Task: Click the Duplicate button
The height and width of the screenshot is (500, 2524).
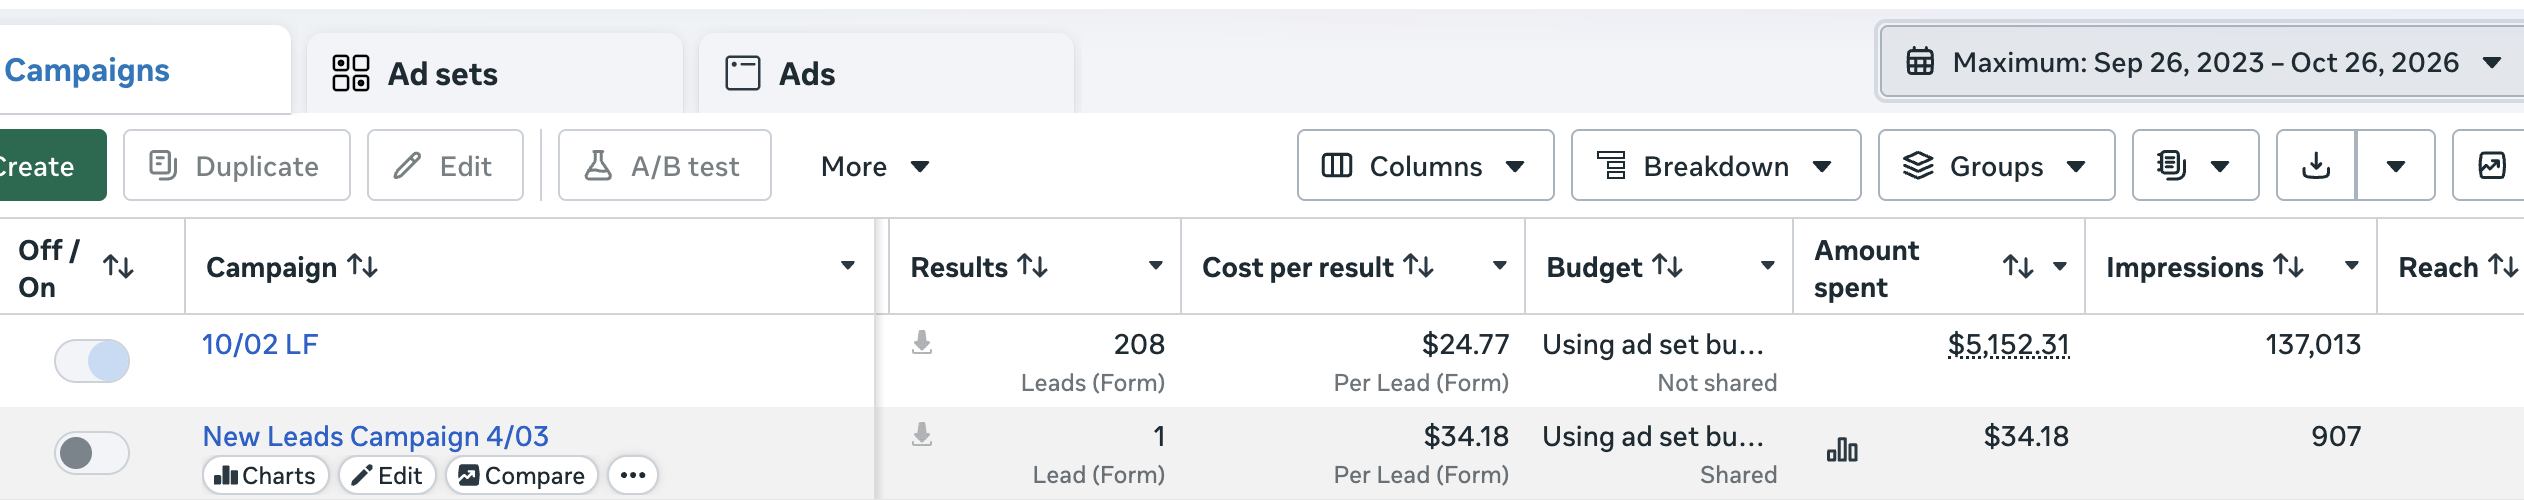Action: tap(236, 166)
